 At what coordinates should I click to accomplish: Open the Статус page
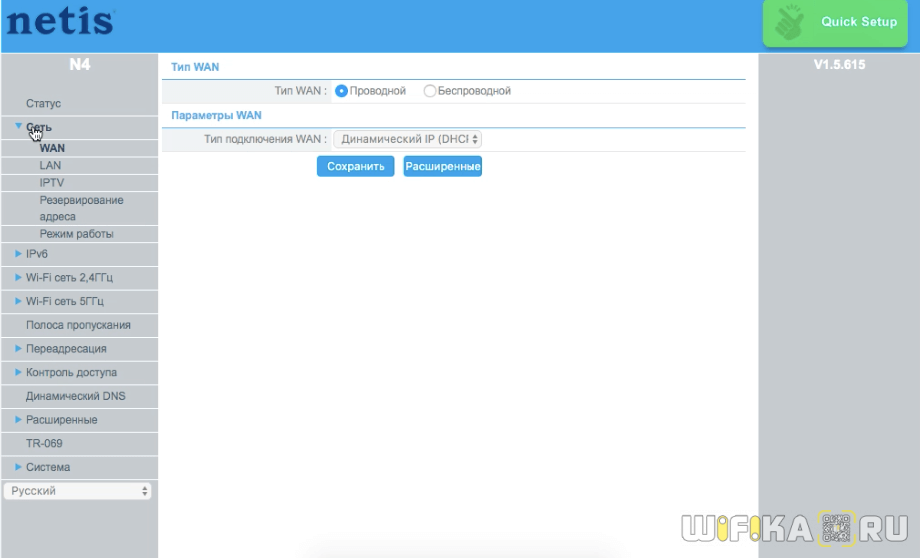click(x=43, y=103)
